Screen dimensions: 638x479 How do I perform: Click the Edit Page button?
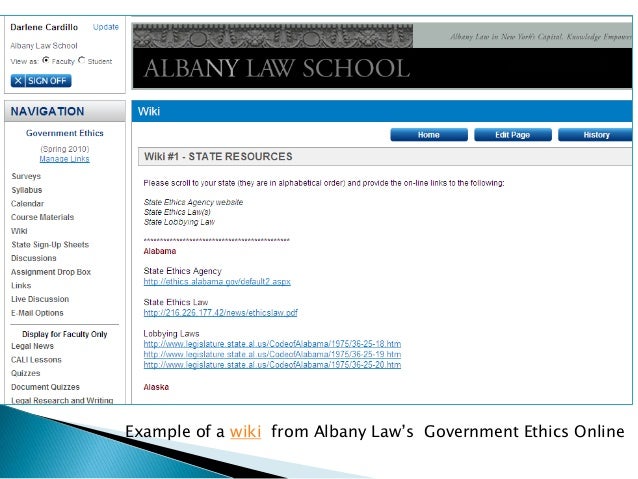pyautogui.click(x=513, y=135)
